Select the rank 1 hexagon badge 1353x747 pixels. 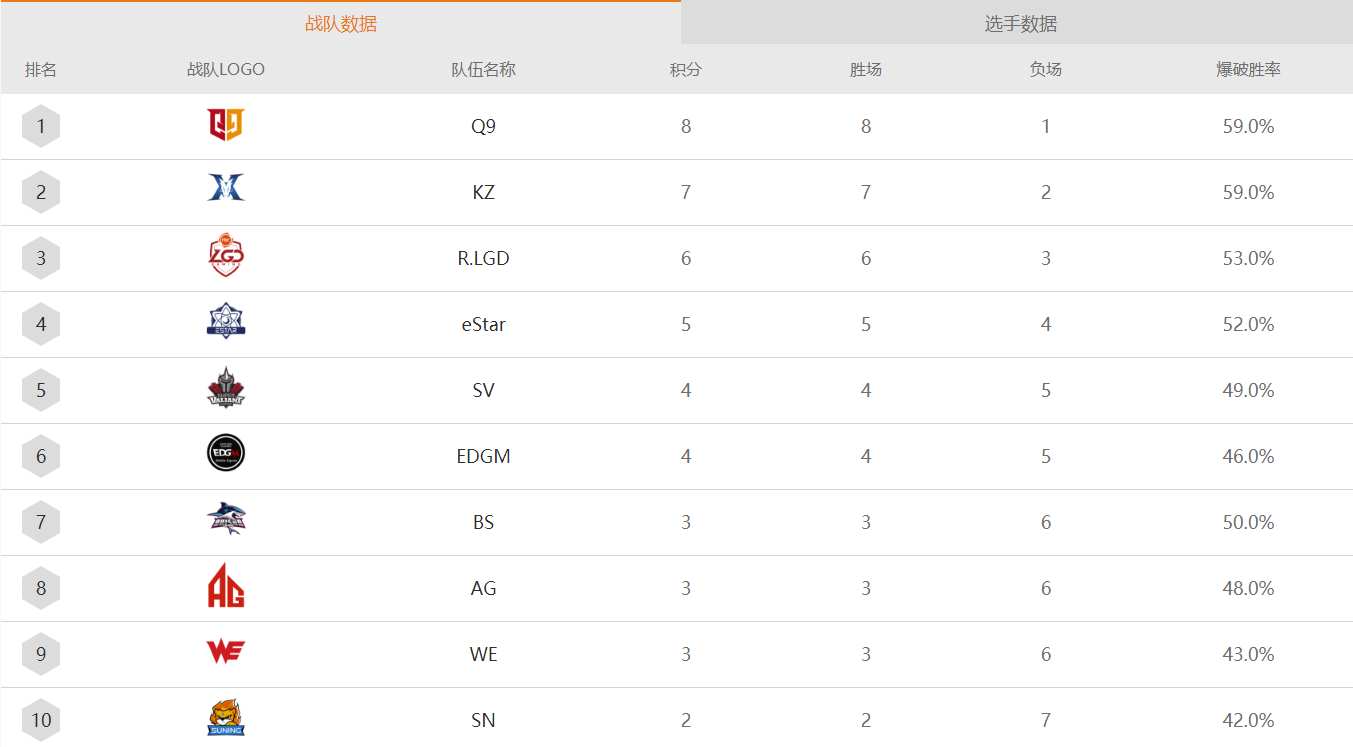(41, 126)
